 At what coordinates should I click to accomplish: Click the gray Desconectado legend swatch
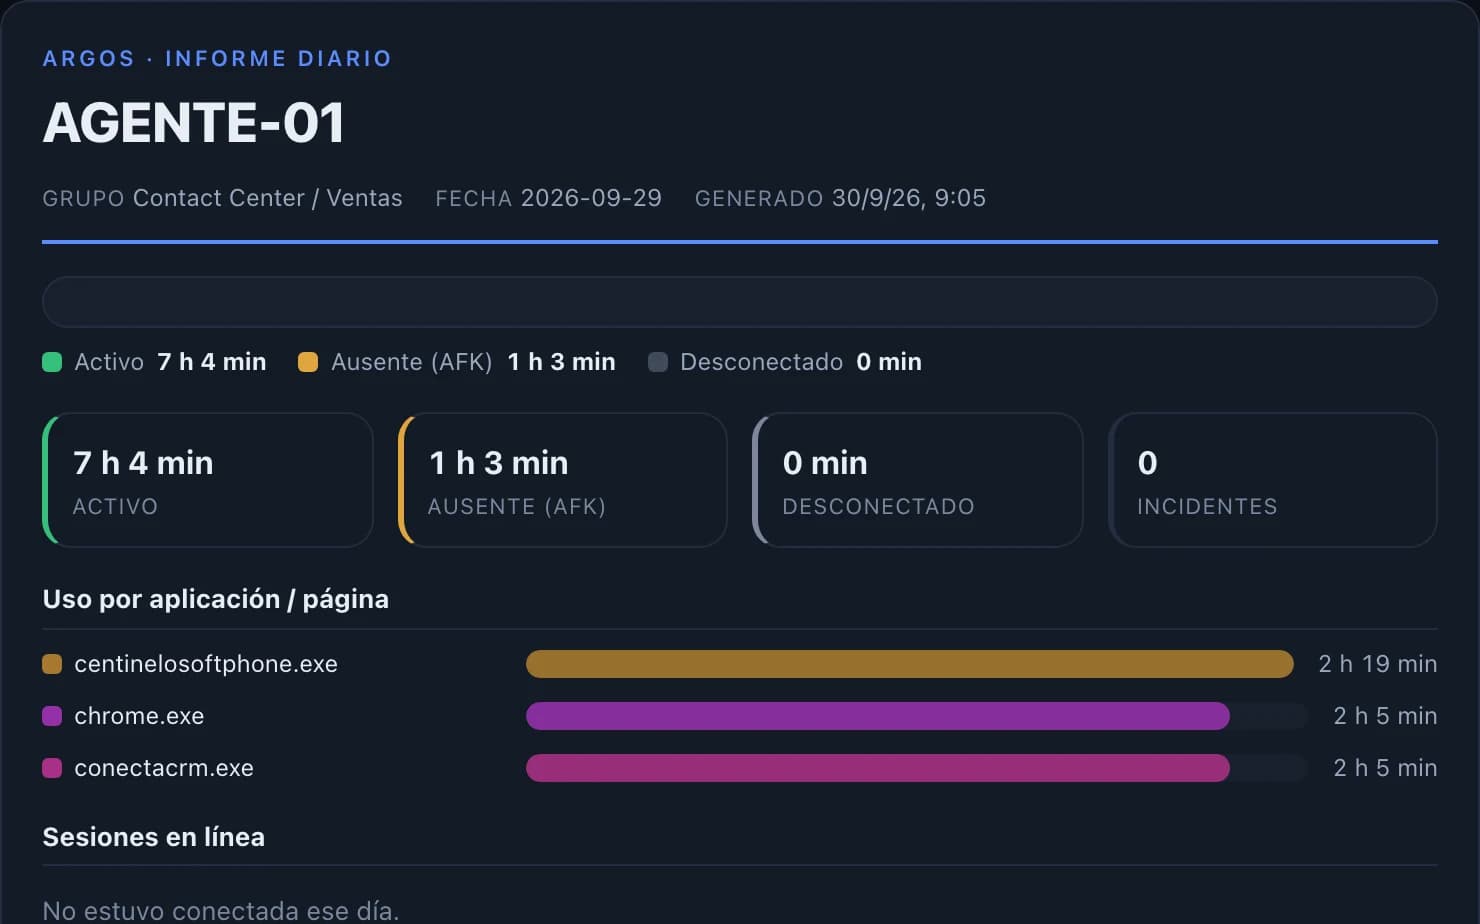coord(658,362)
